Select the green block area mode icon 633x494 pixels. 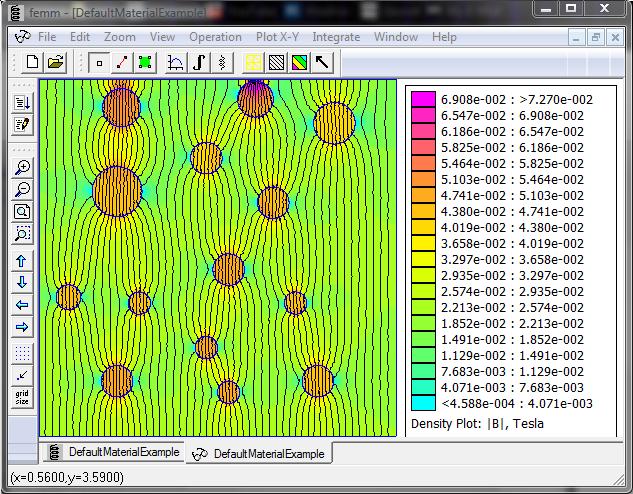(x=145, y=63)
